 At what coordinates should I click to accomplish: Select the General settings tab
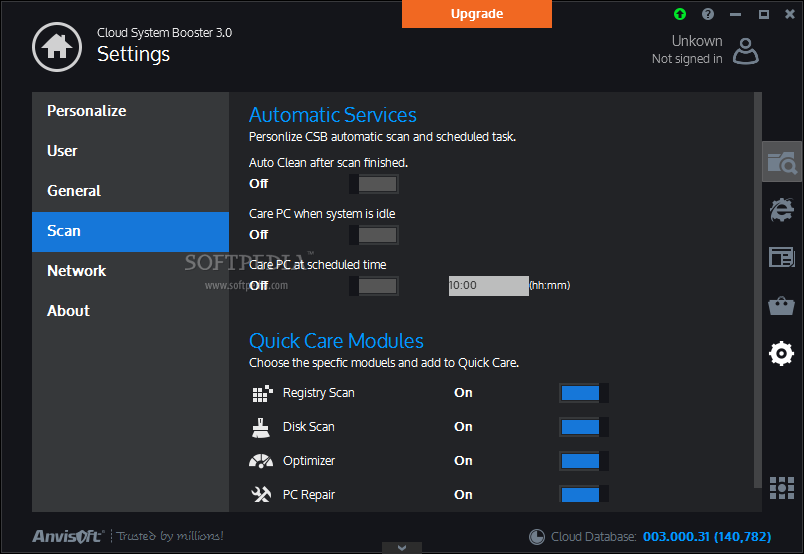(74, 191)
